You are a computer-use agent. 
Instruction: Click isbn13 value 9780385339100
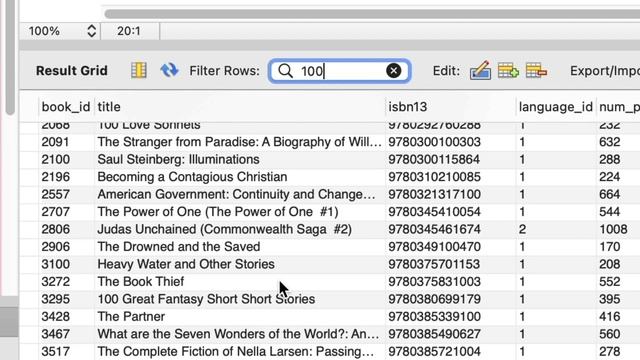pos(434,317)
